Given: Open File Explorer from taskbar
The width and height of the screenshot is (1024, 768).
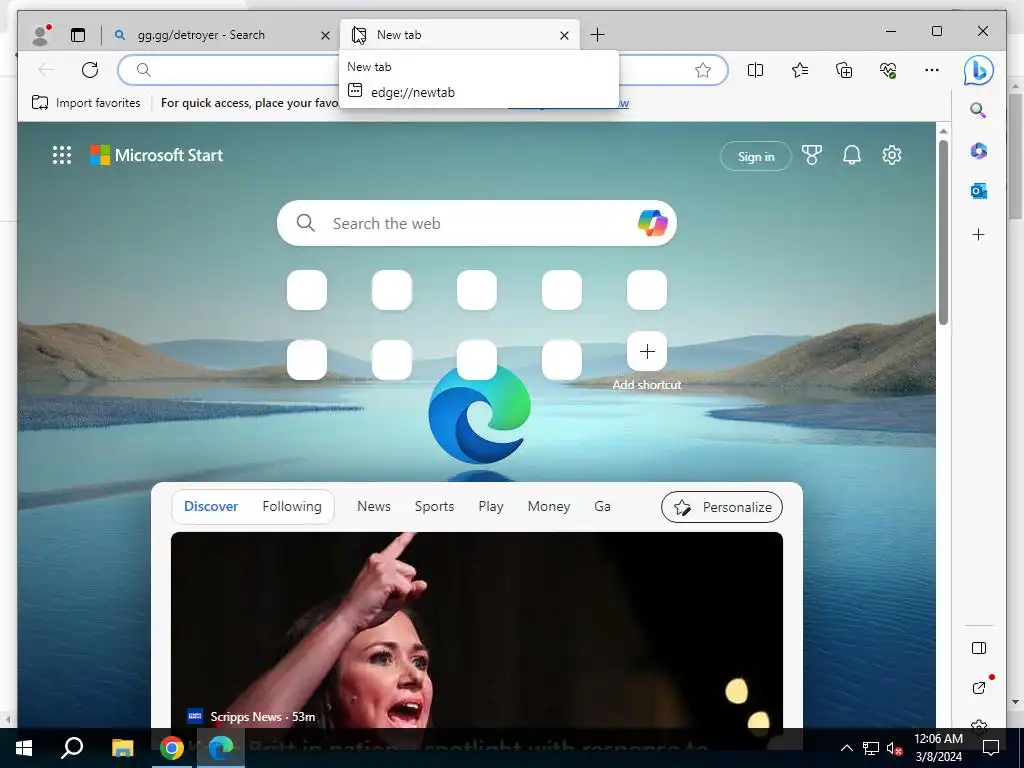Looking at the screenshot, I should click(122, 748).
